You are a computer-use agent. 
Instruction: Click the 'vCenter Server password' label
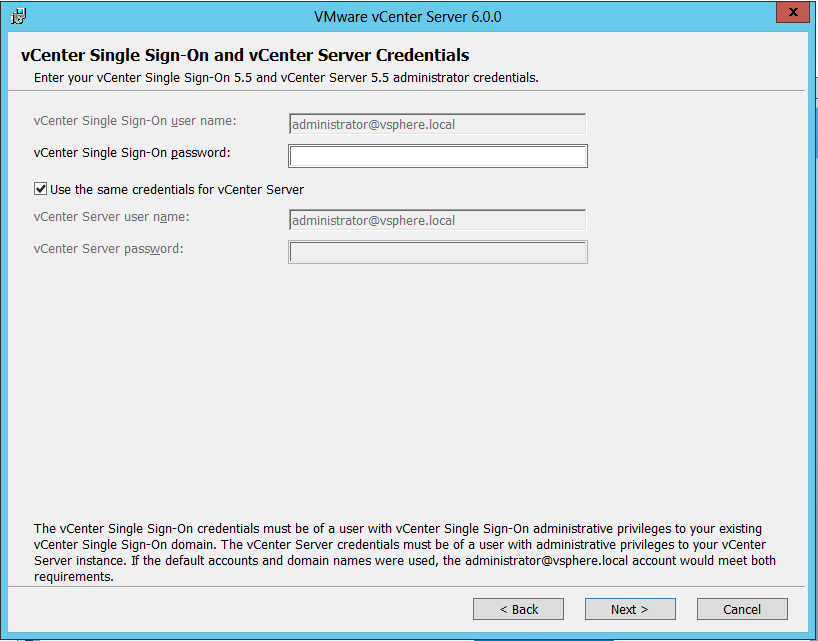(108, 248)
